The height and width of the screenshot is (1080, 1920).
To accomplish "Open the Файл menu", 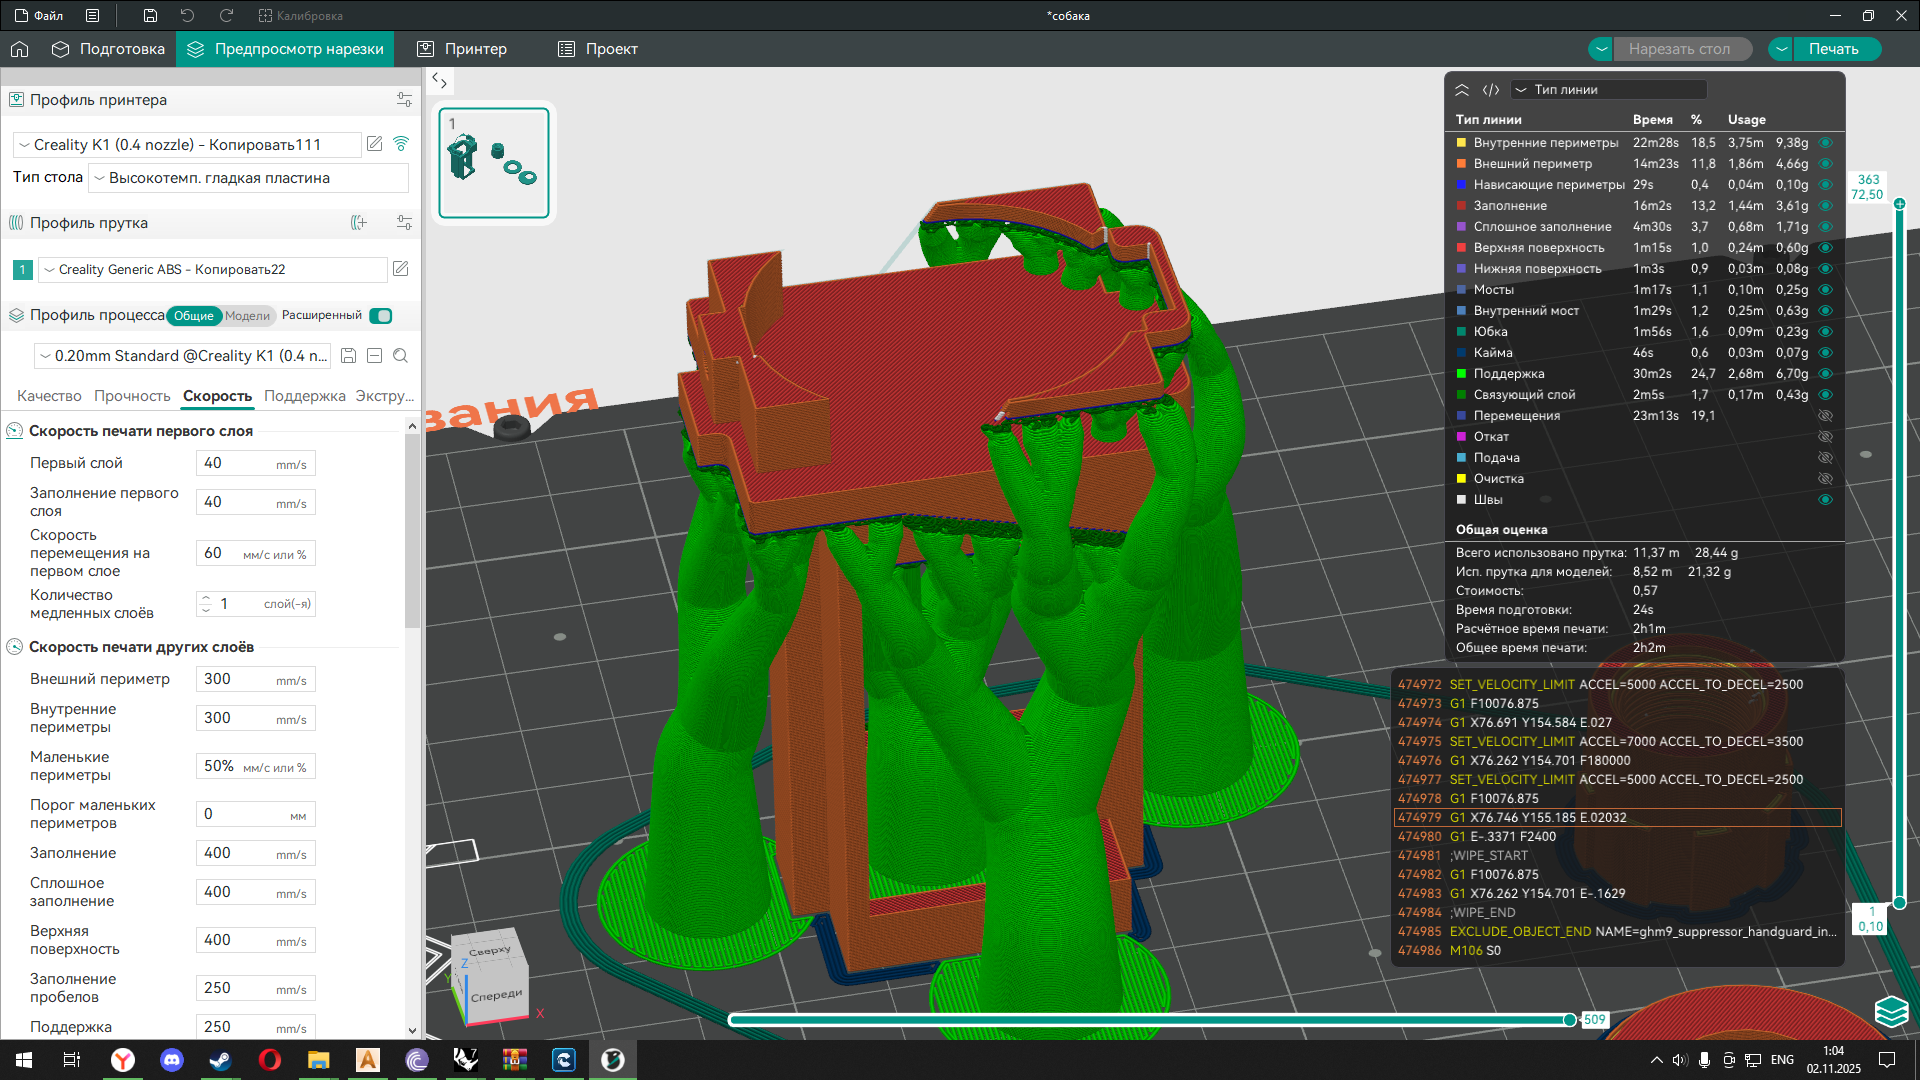I will (39, 16).
